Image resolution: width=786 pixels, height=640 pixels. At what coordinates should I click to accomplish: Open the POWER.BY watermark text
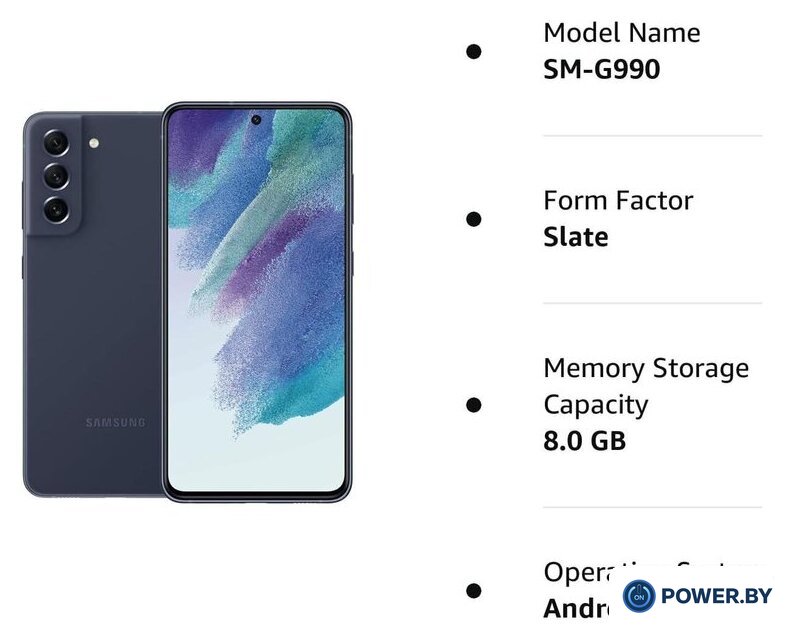coord(716,595)
